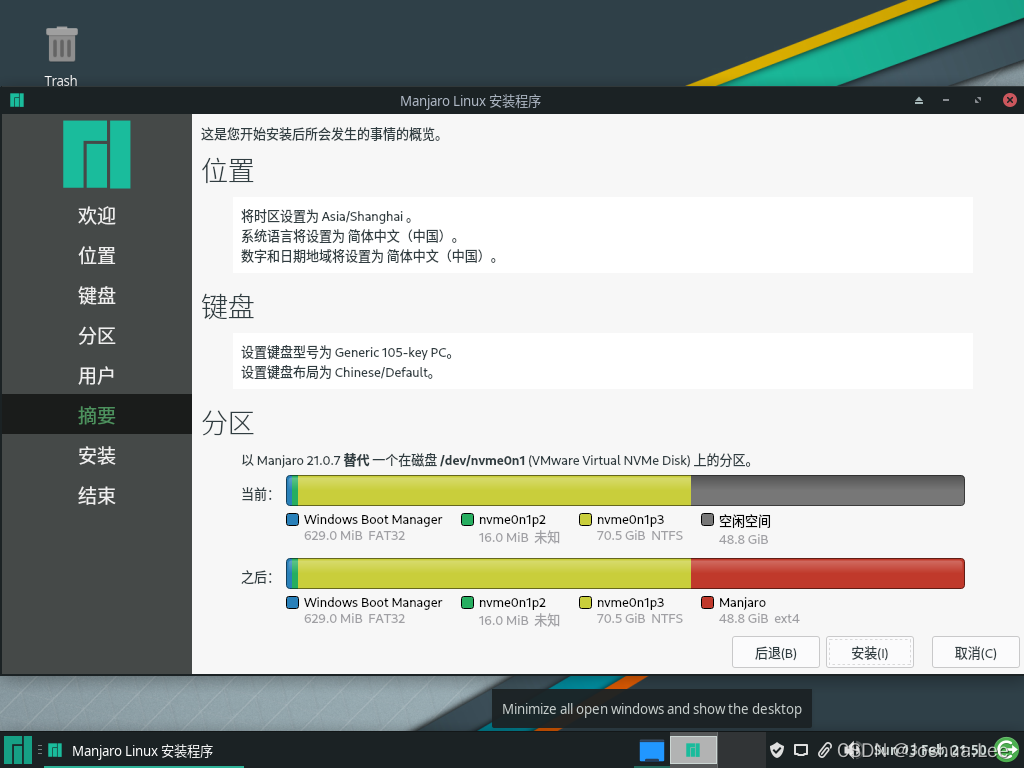Click yellow NTFS segment of 之后 bar

click(494, 573)
